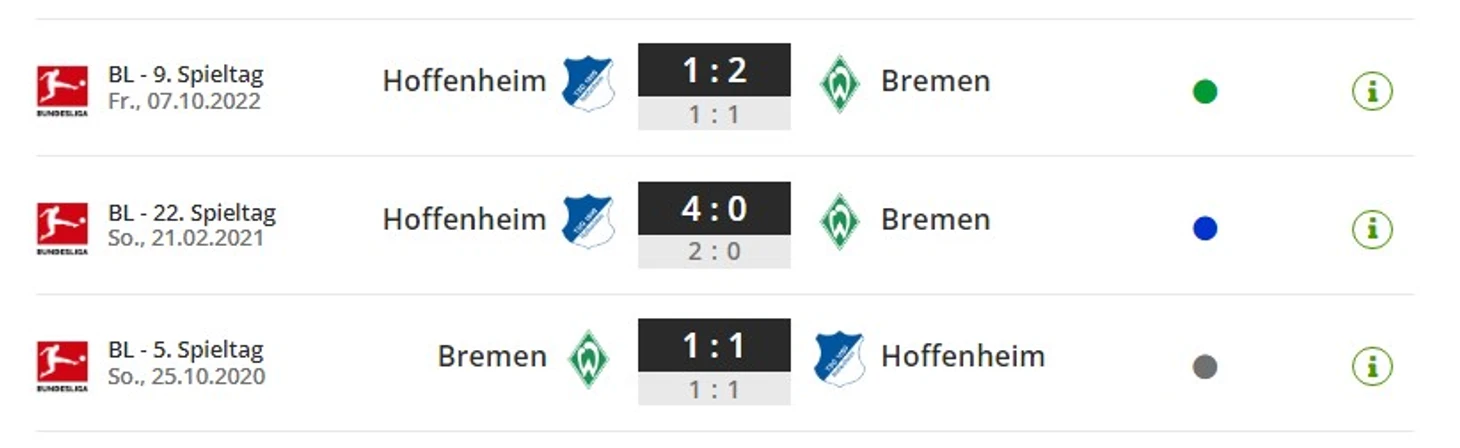Select Hoffenheim crest in the 07.10.2022 match
Screen dimensions: 1460x448
point(588,83)
